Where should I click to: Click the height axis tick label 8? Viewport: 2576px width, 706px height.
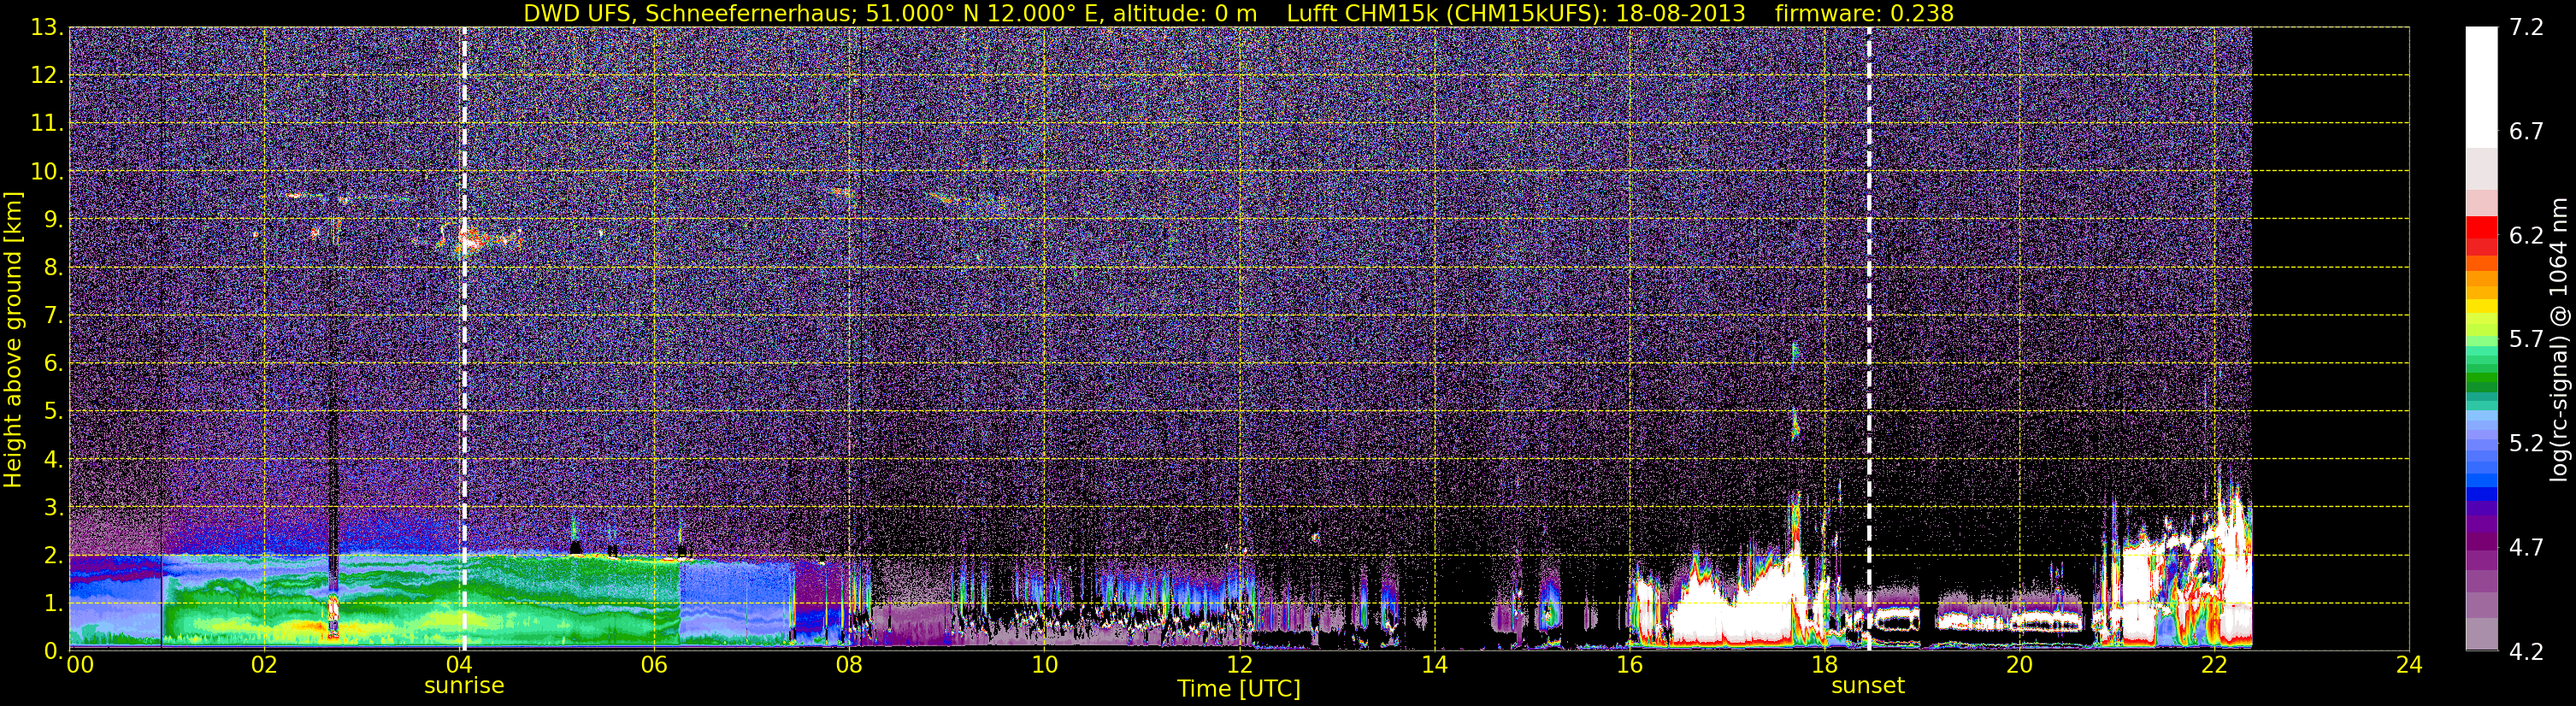pyautogui.click(x=53, y=268)
